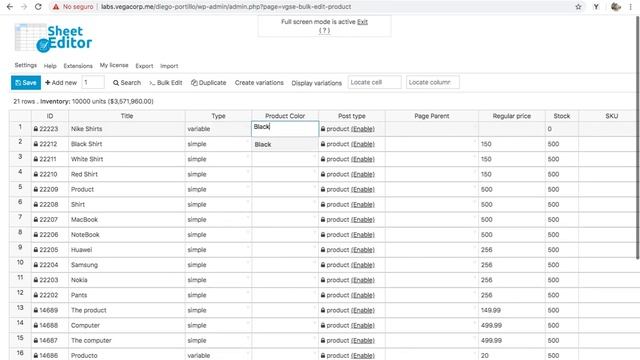Select row number 5 header

(20, 188)
